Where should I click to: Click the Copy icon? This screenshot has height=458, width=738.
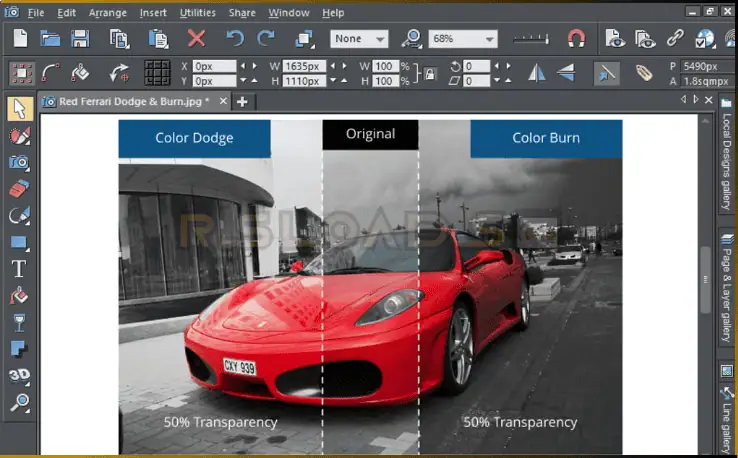pyautogui.click(x=120, y=38)
